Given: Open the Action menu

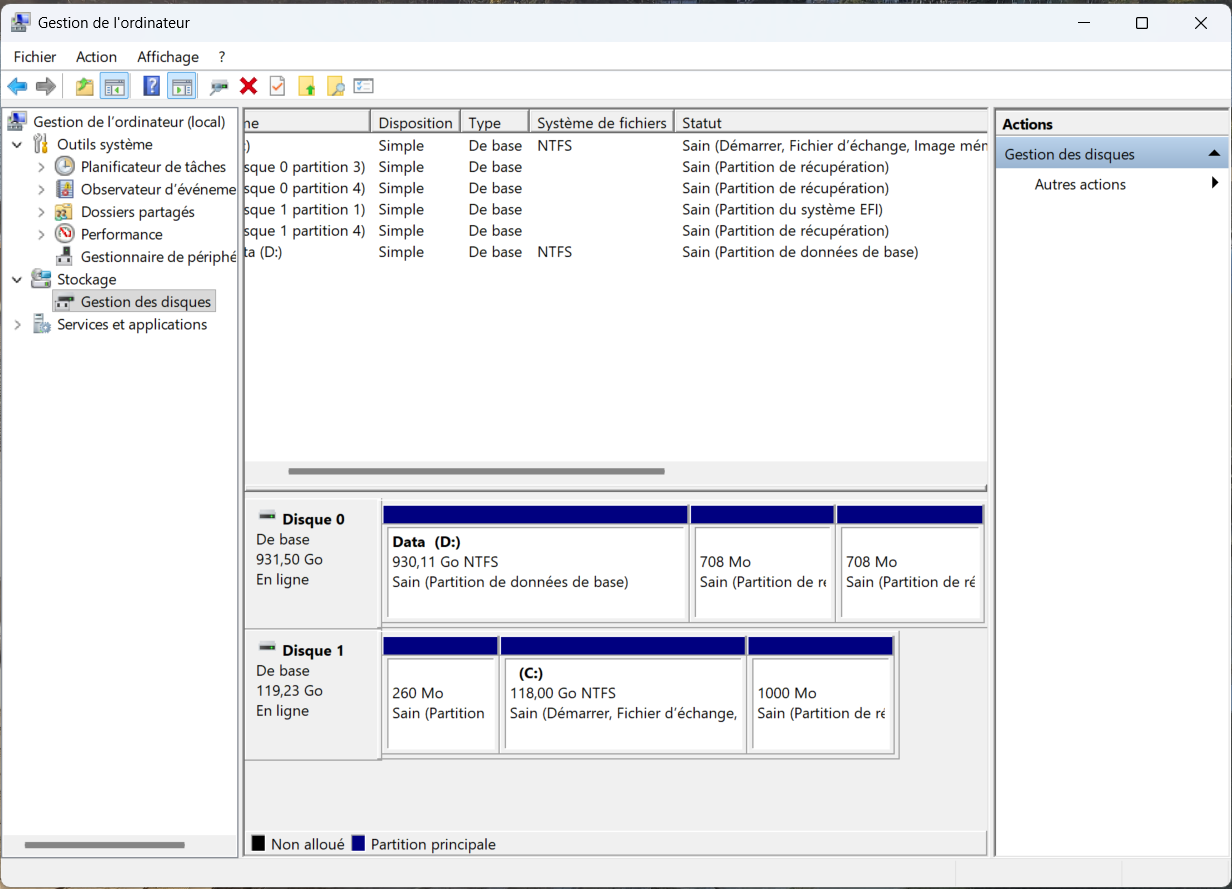Looking at the screenshot, I should tap(96, 57).
